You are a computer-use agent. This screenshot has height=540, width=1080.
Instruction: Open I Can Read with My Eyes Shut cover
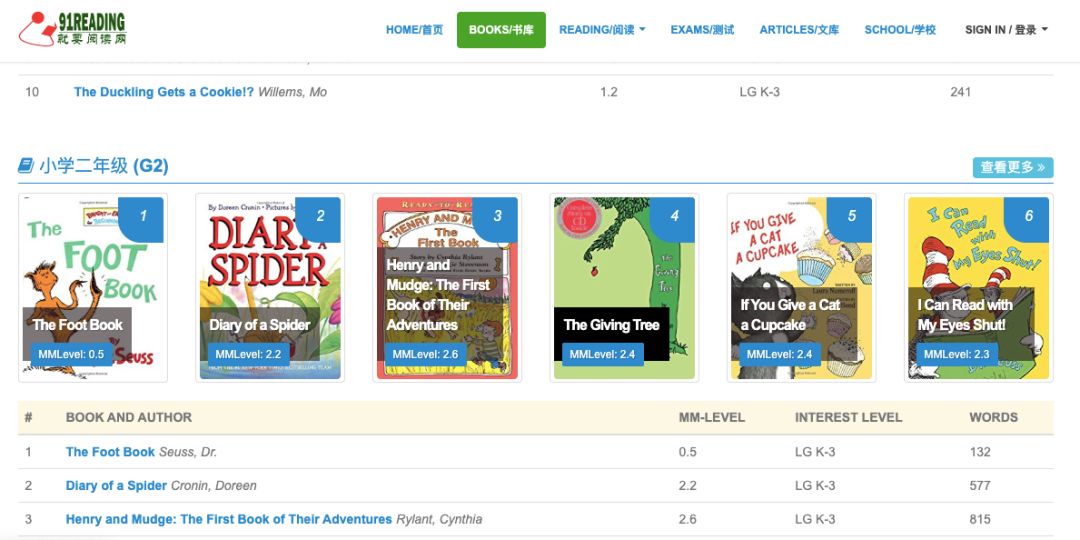[x=979, y=287]
